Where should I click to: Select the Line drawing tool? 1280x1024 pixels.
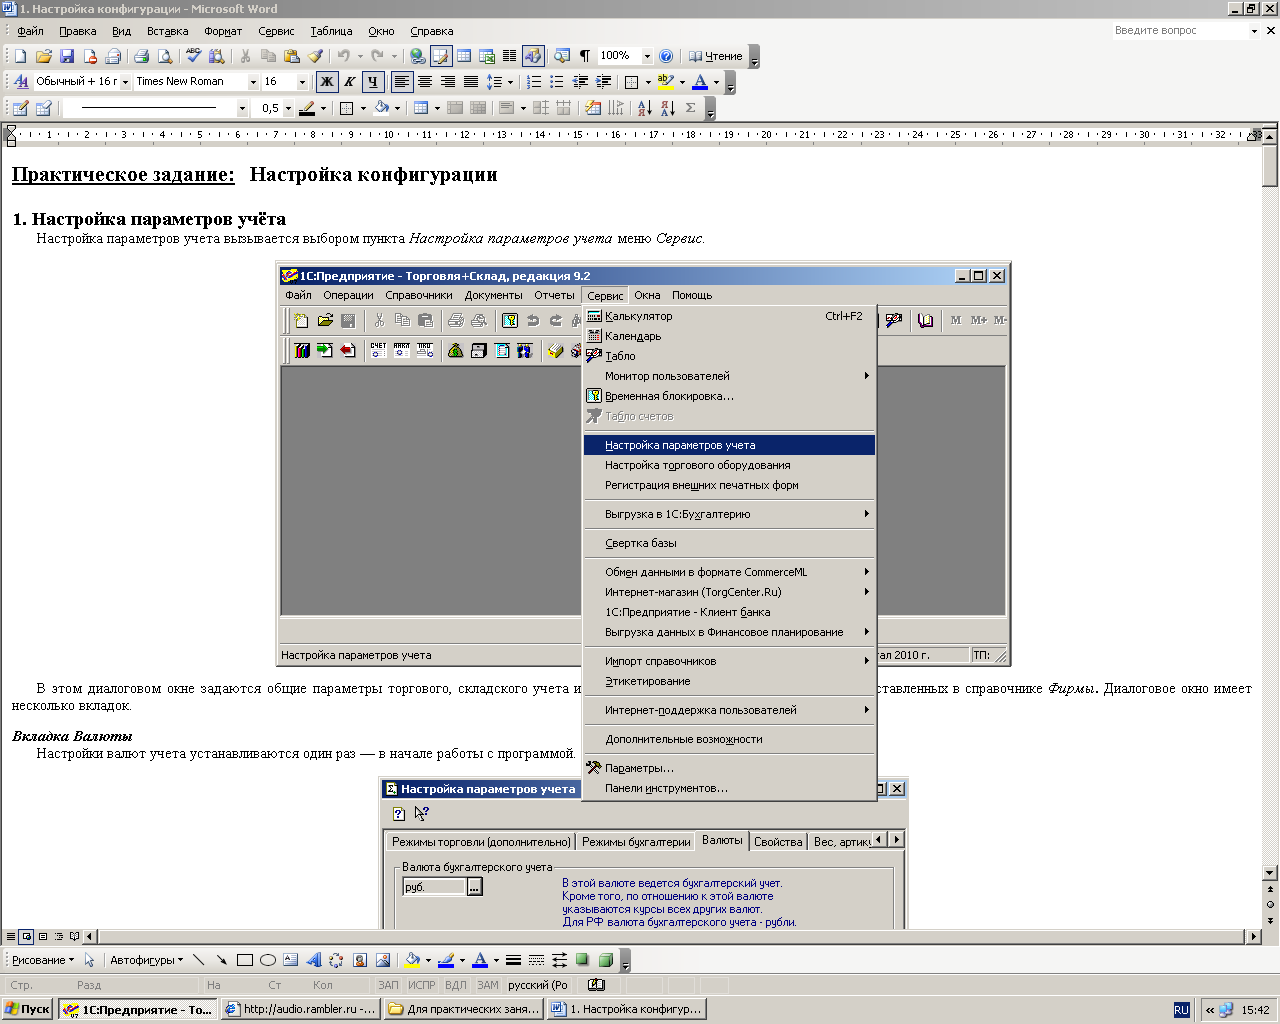point(199,960)
